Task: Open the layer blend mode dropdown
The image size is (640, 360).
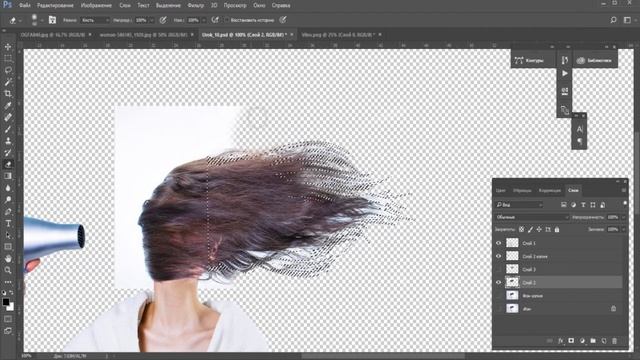Action: (x=532, y=217)
